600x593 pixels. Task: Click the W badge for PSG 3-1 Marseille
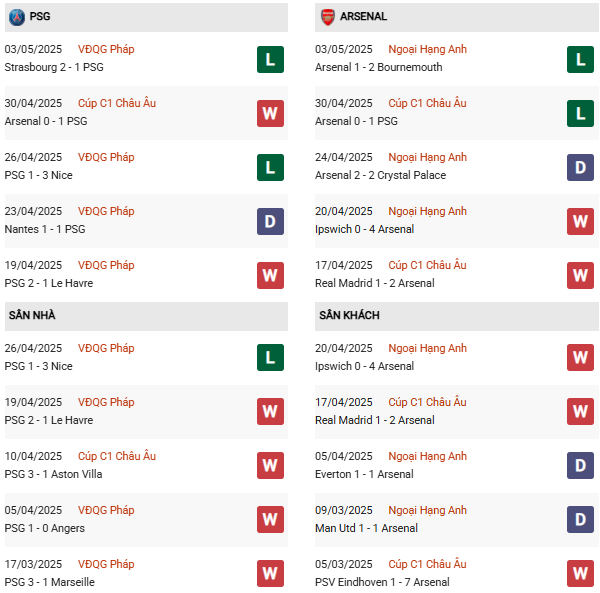271,573
